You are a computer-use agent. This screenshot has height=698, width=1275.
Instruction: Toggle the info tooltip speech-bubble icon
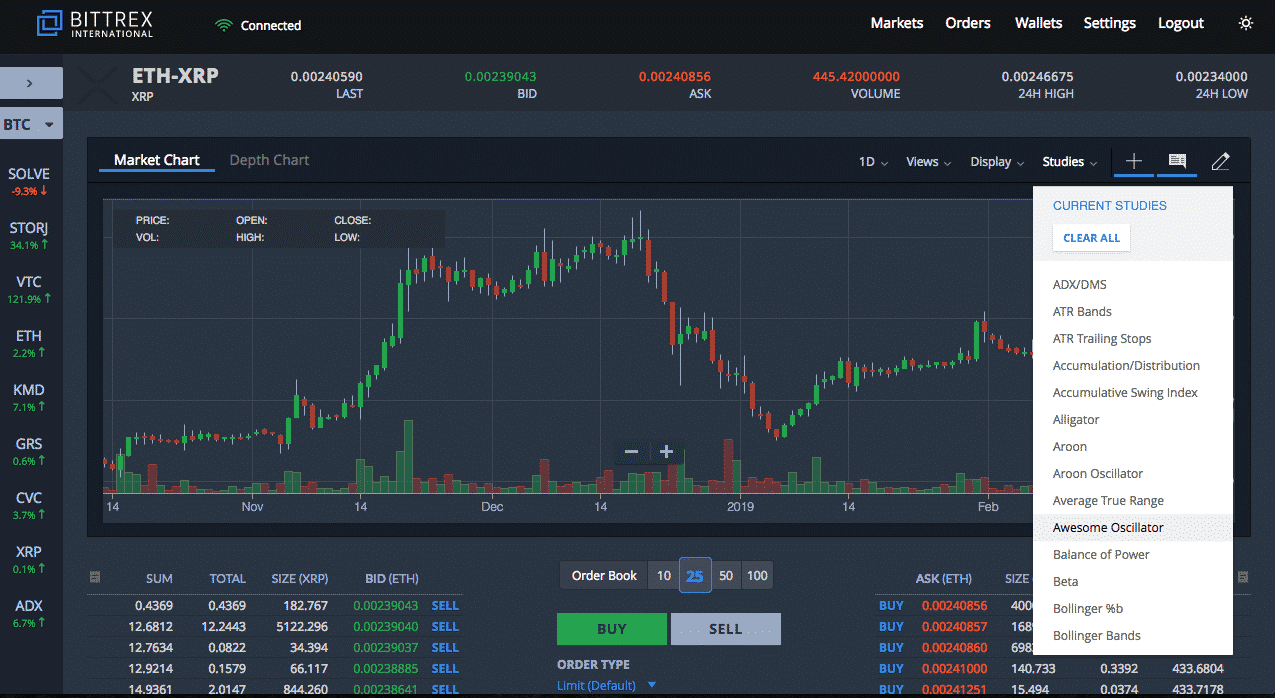pos(1177,161)
